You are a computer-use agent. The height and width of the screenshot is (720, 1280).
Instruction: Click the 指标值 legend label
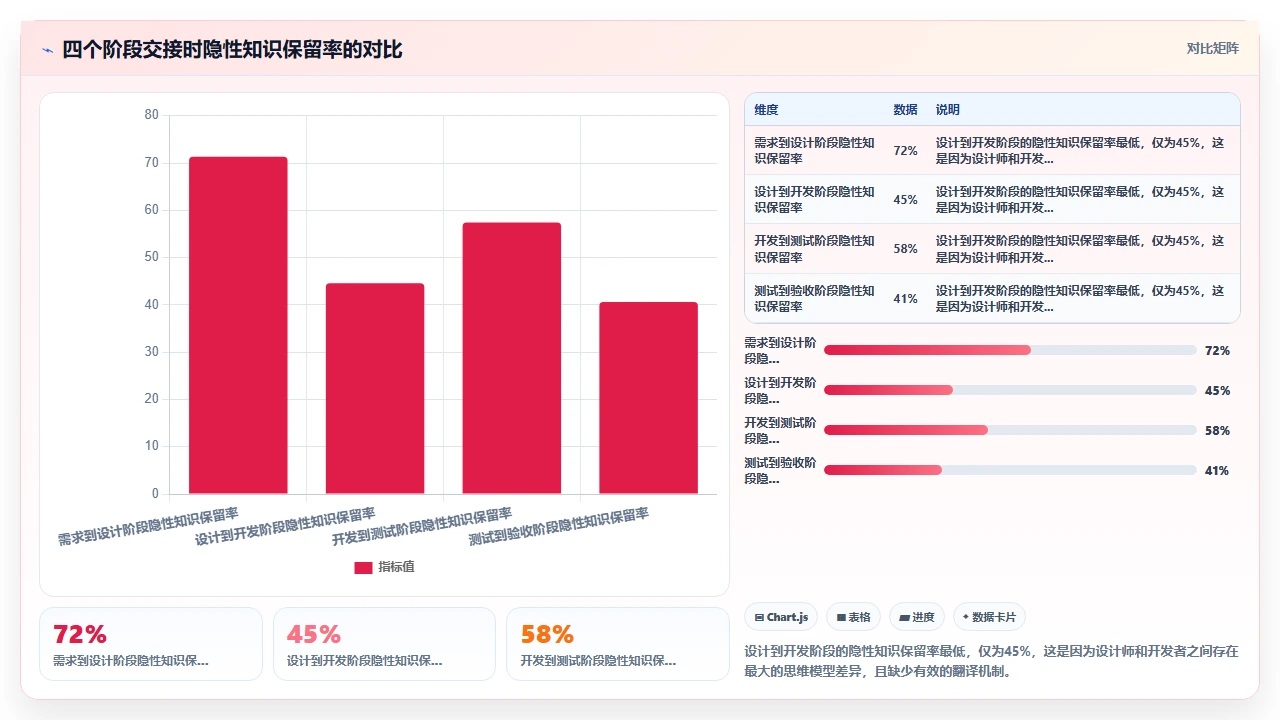point(396,567)
